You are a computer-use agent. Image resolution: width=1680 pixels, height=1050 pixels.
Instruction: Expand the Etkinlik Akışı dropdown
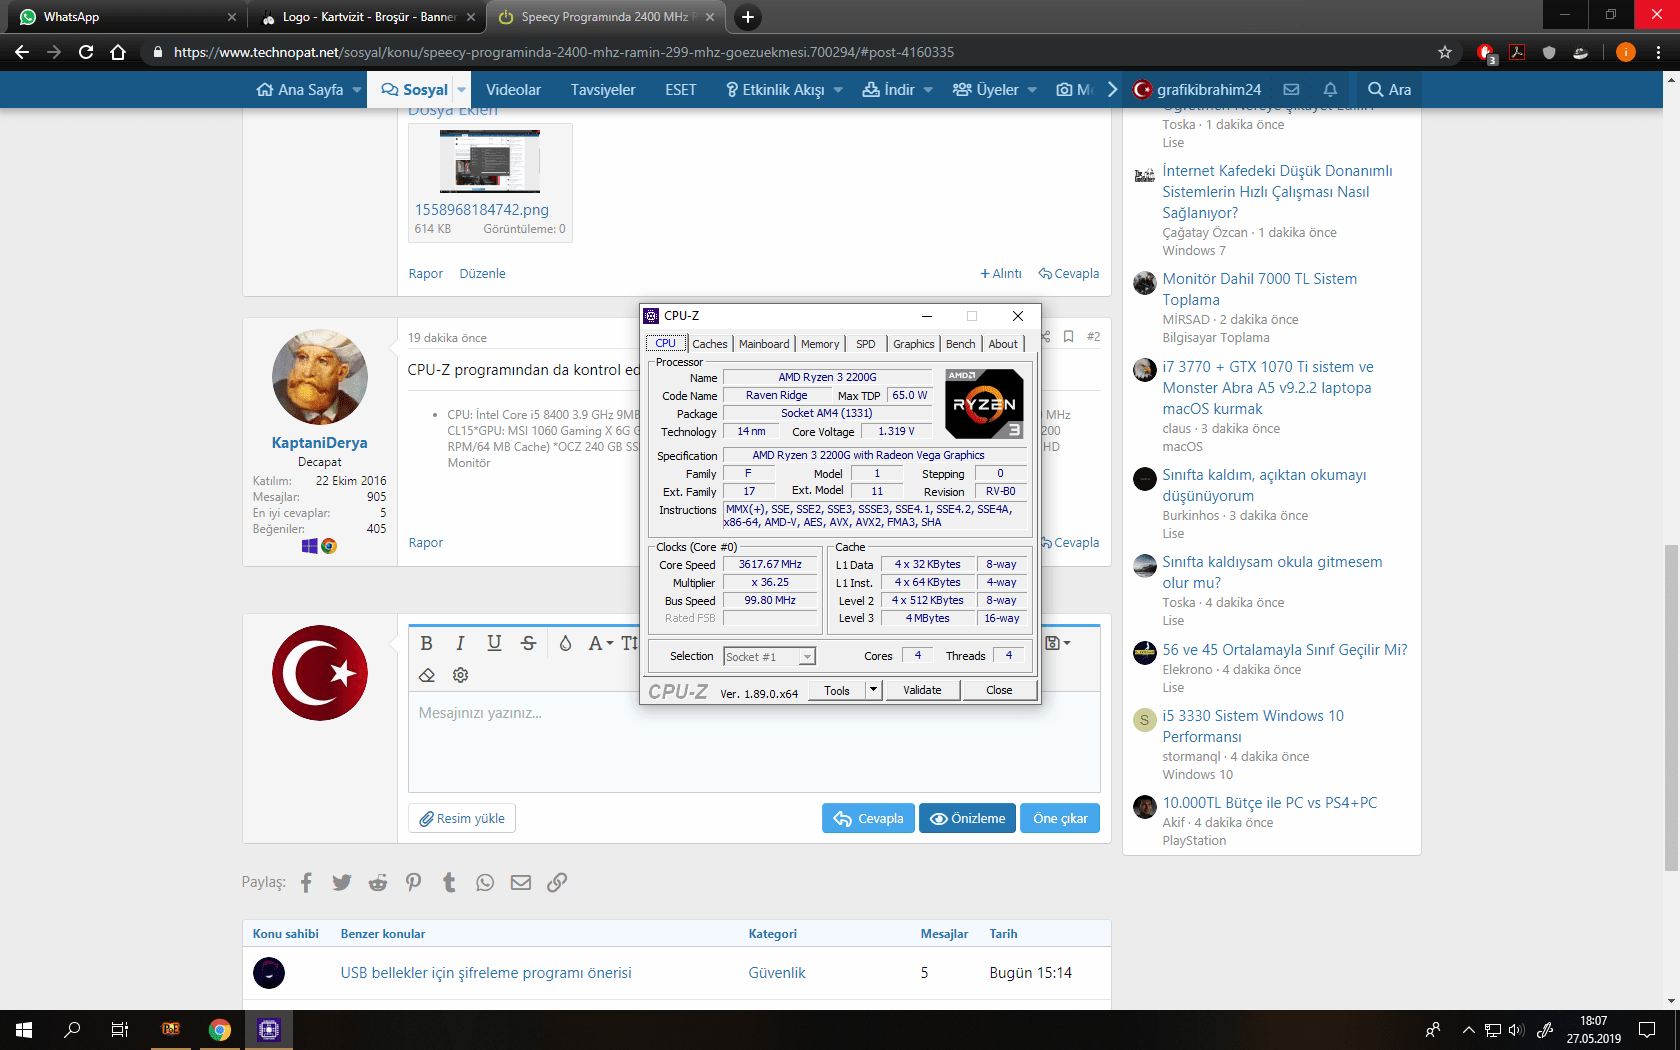pyautogui.click(x=838, y=90)
